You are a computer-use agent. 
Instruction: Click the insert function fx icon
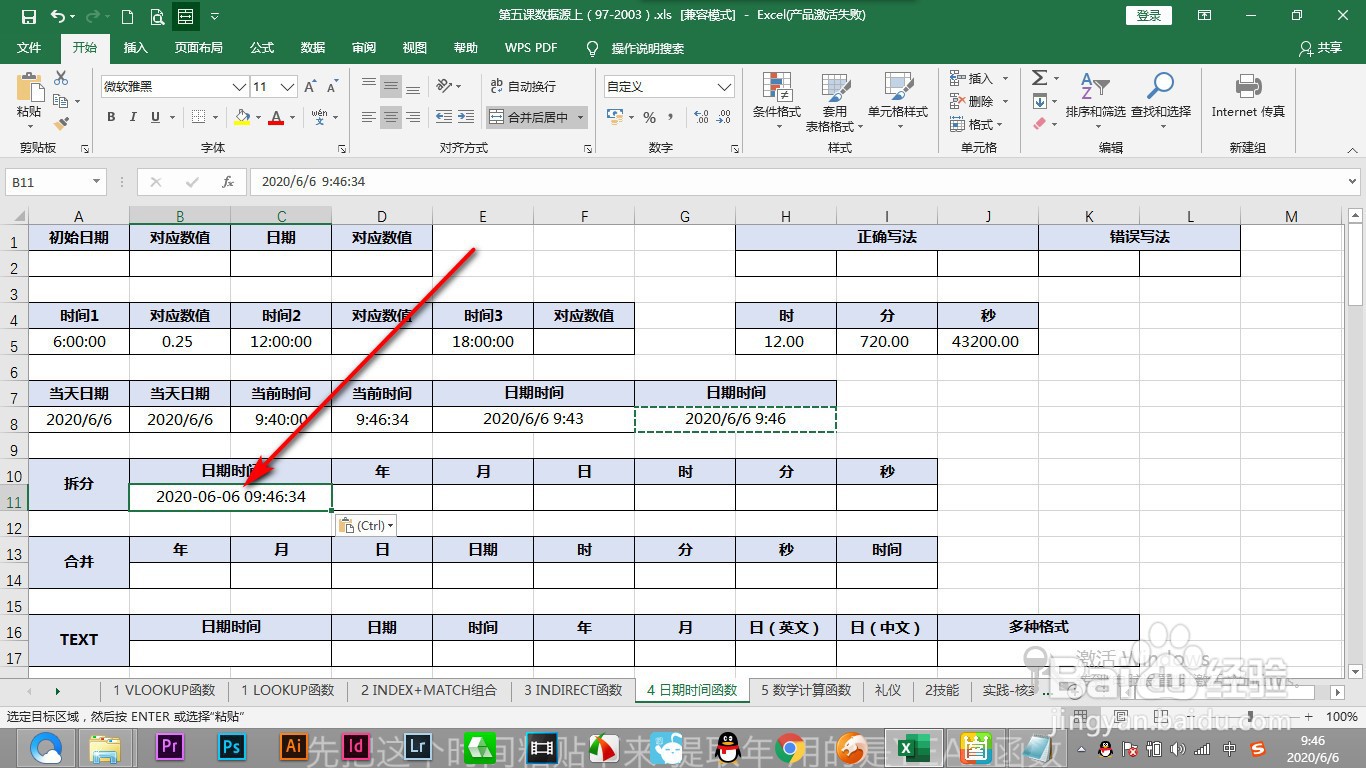(x=228, y=182)
